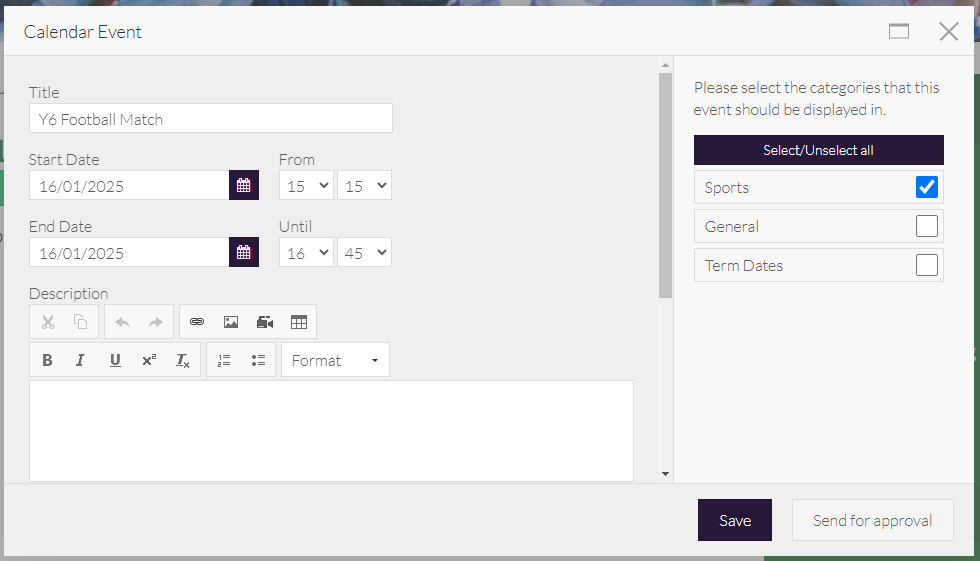The height and width of the screenshot is (561, 980).
Task: Click the remove formatting icon
Action: (183, 360)
